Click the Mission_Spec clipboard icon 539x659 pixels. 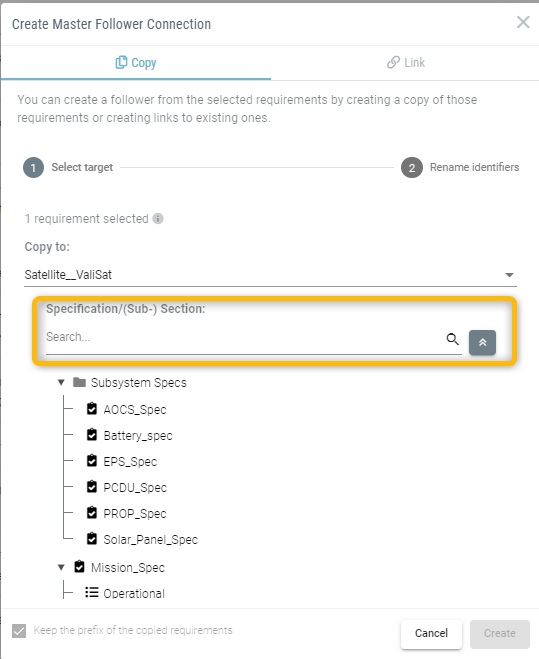coord(79,567)
